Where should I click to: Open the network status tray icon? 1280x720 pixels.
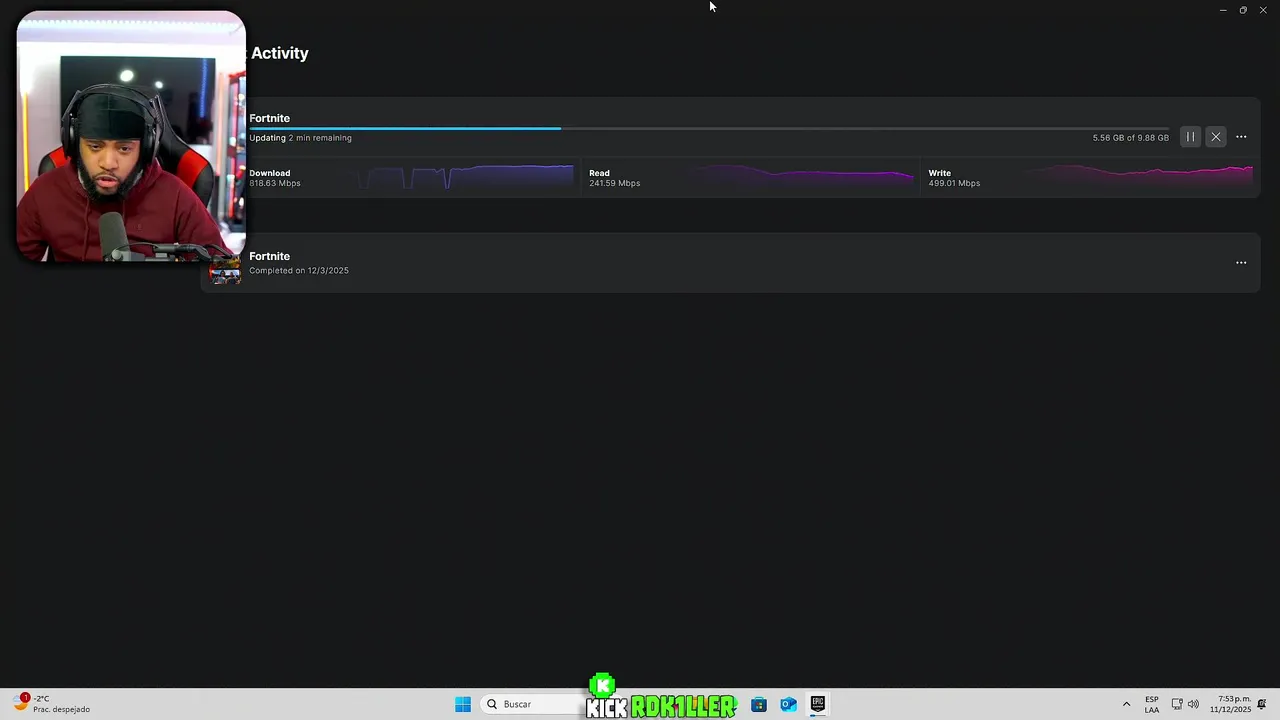[1177, 704]
